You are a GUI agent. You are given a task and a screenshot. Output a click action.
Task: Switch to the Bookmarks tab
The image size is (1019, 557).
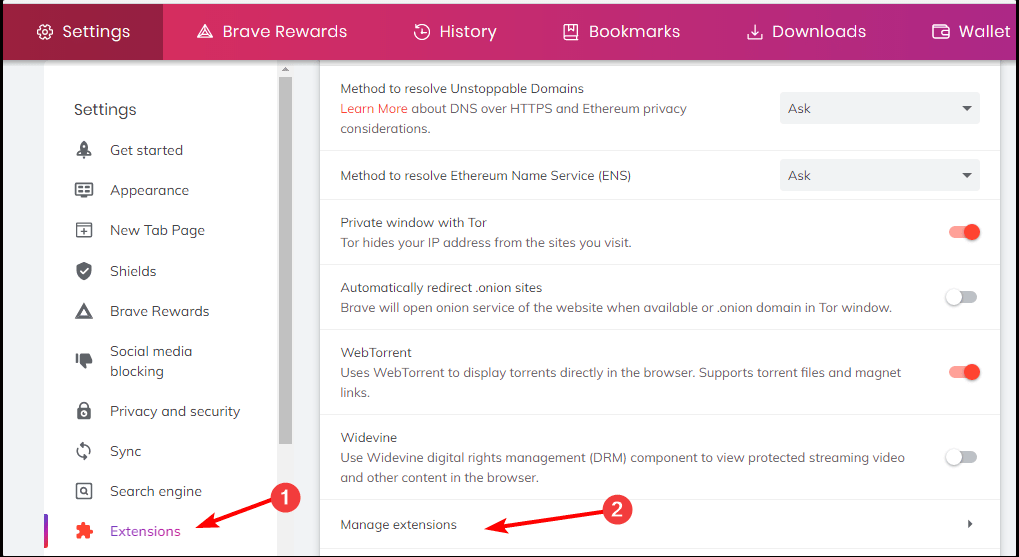[x=622, y=32]
